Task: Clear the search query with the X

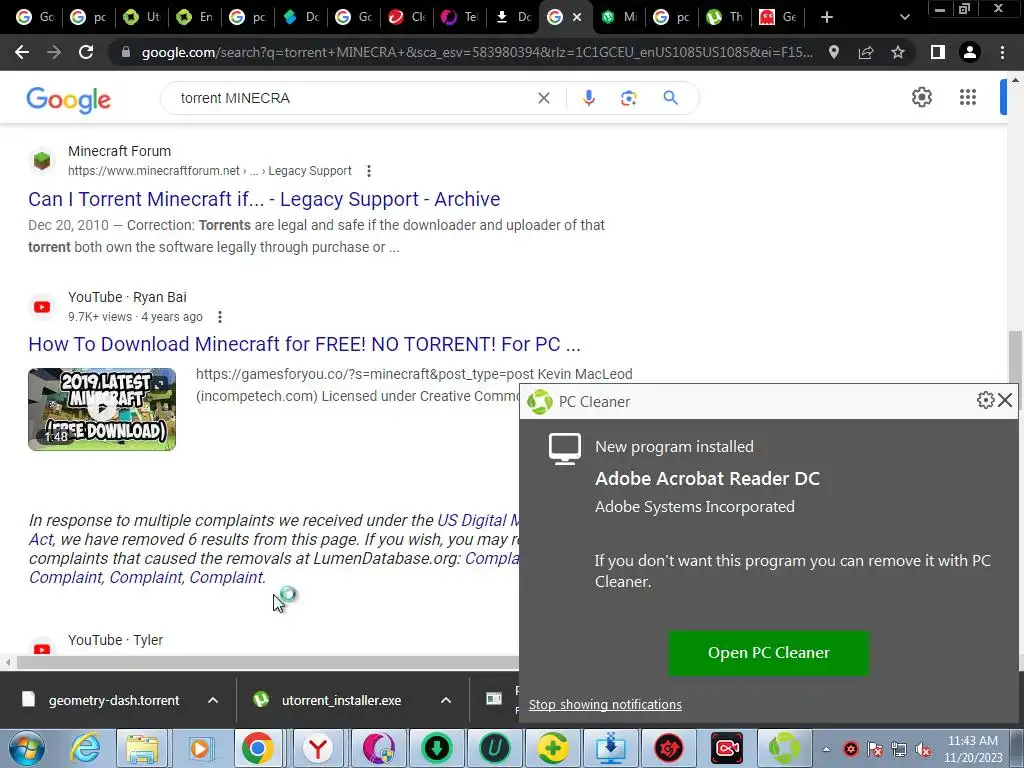Action: pos(543,98)
